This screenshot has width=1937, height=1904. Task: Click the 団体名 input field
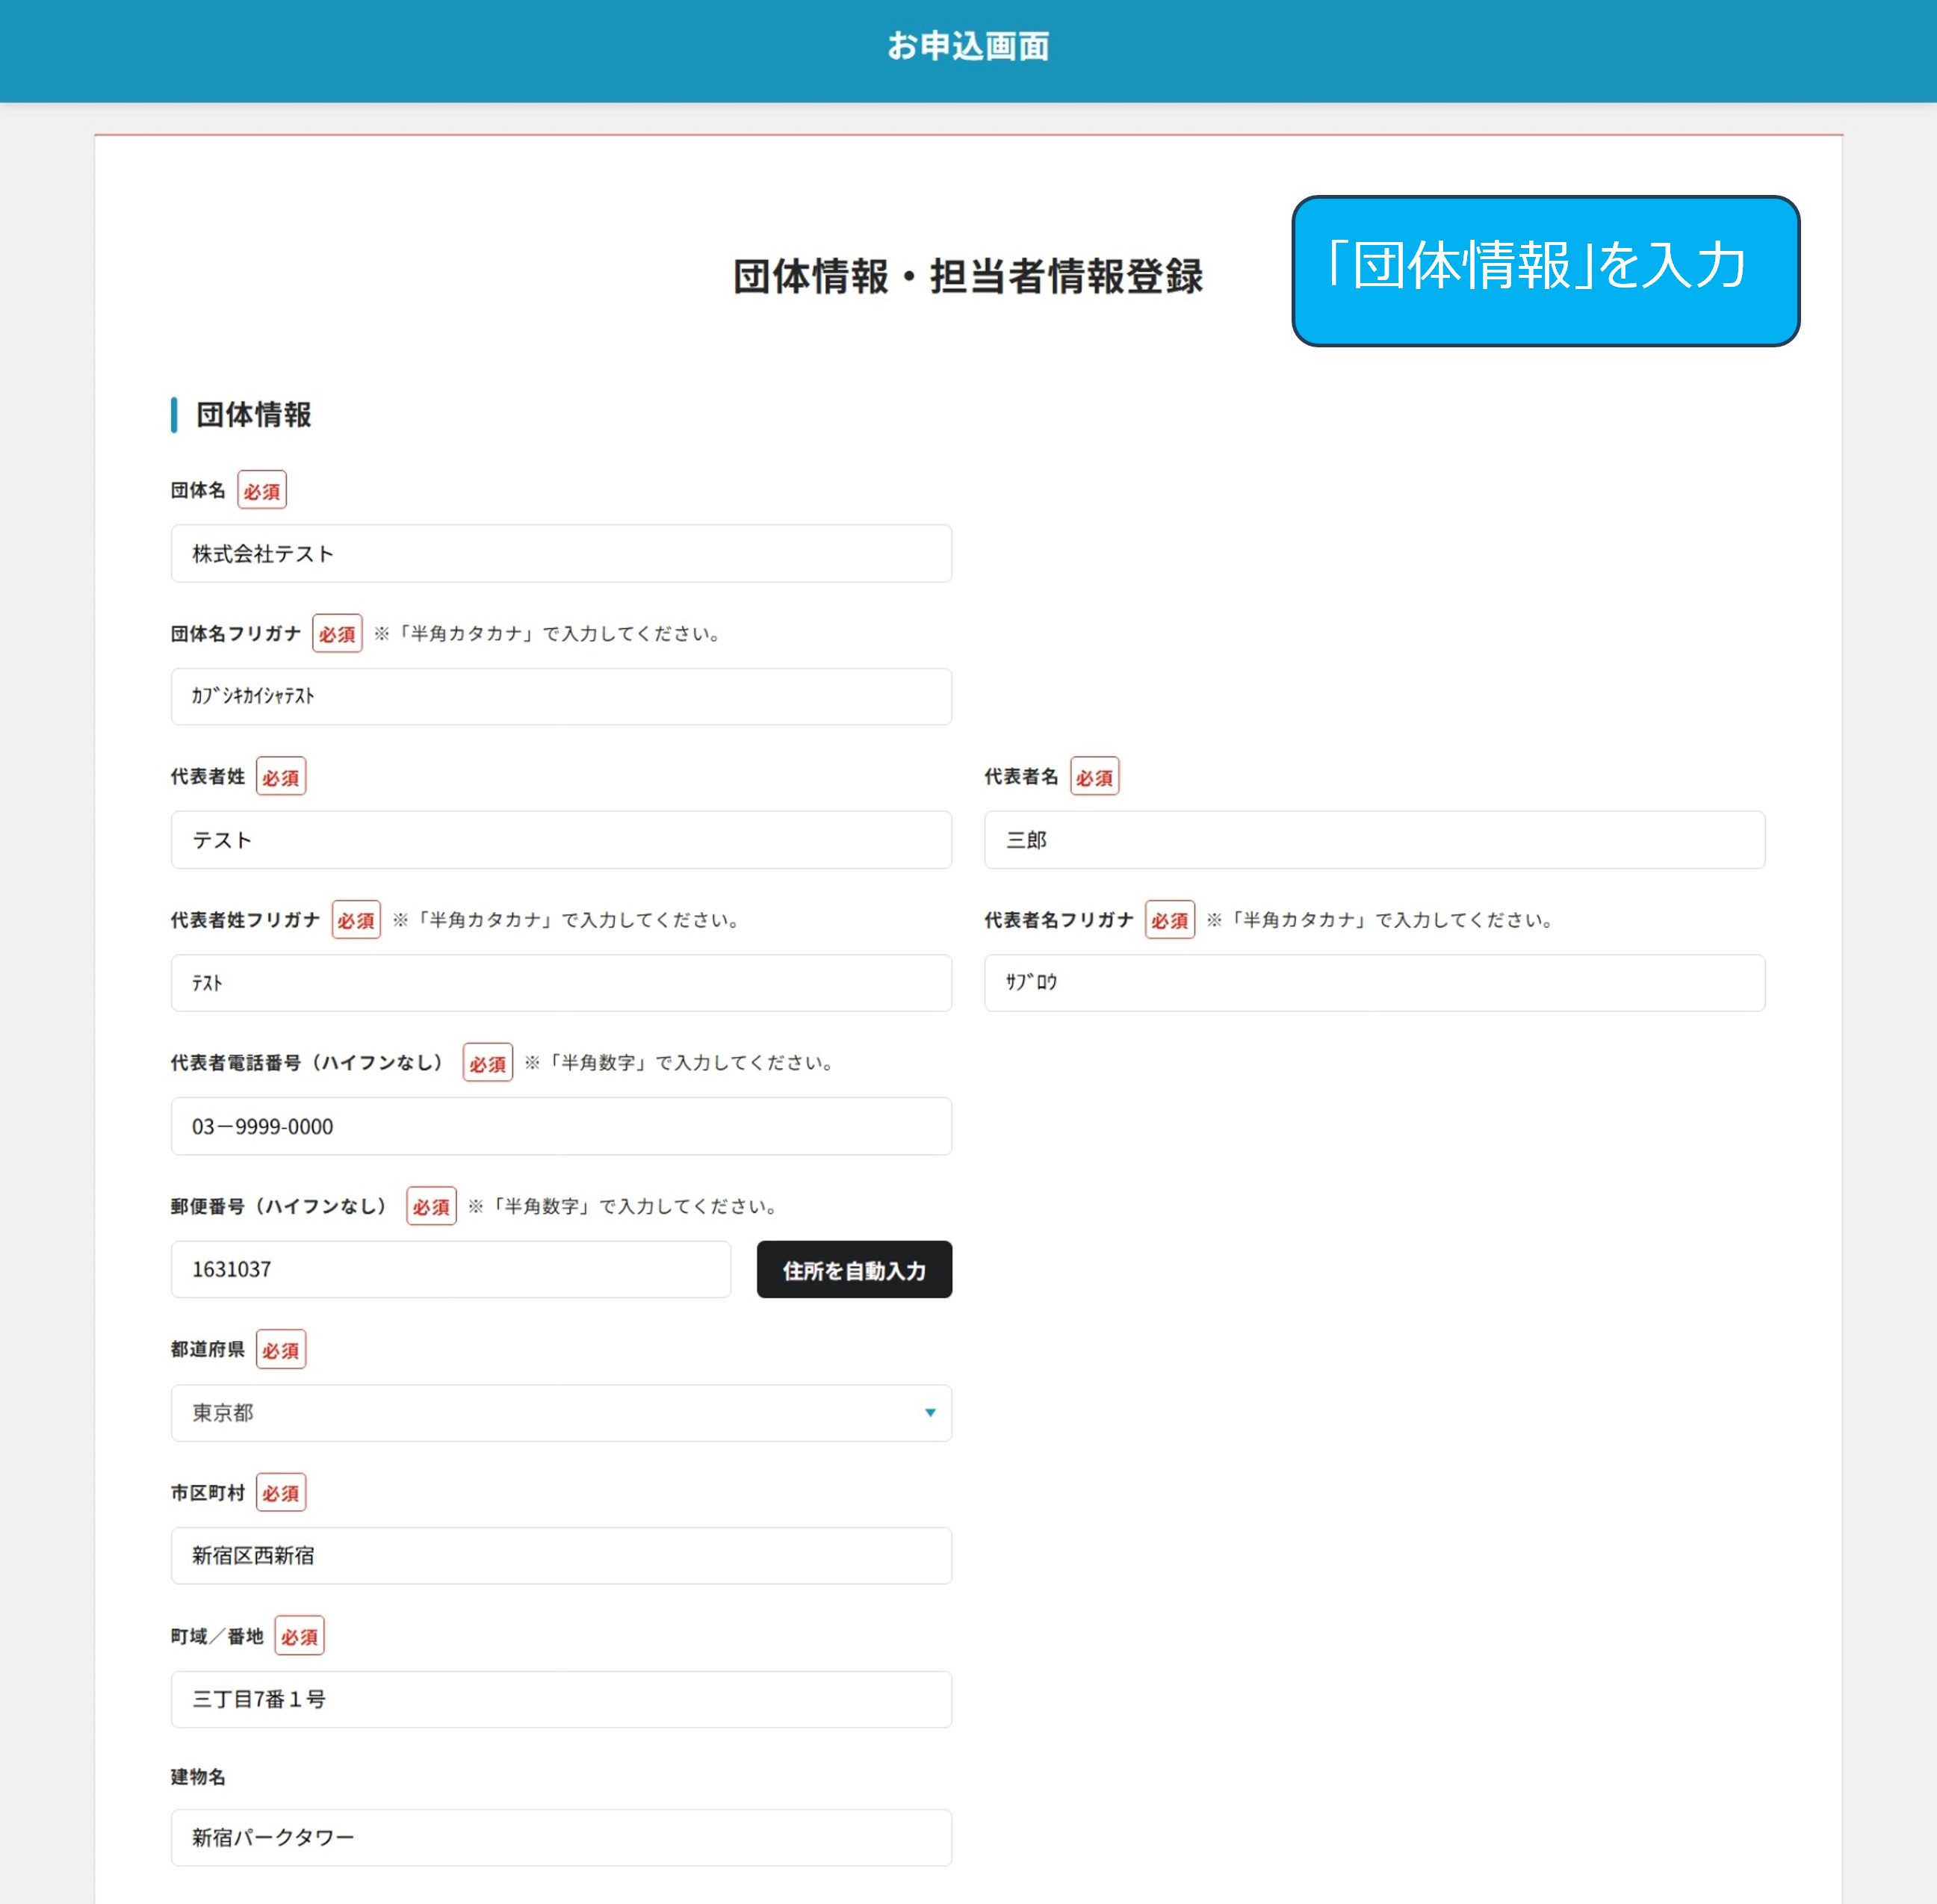(560, 554)
